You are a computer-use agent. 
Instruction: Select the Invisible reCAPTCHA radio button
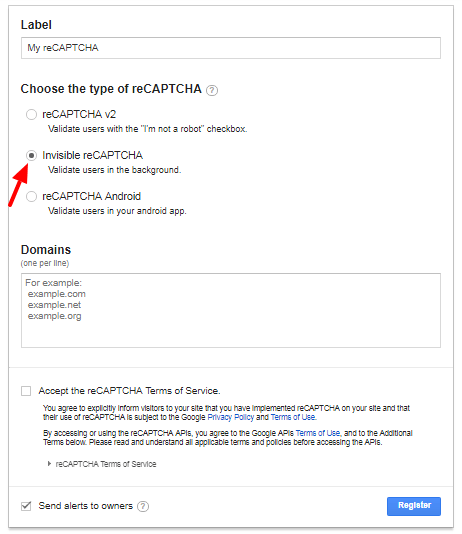[x=31, y=156]
